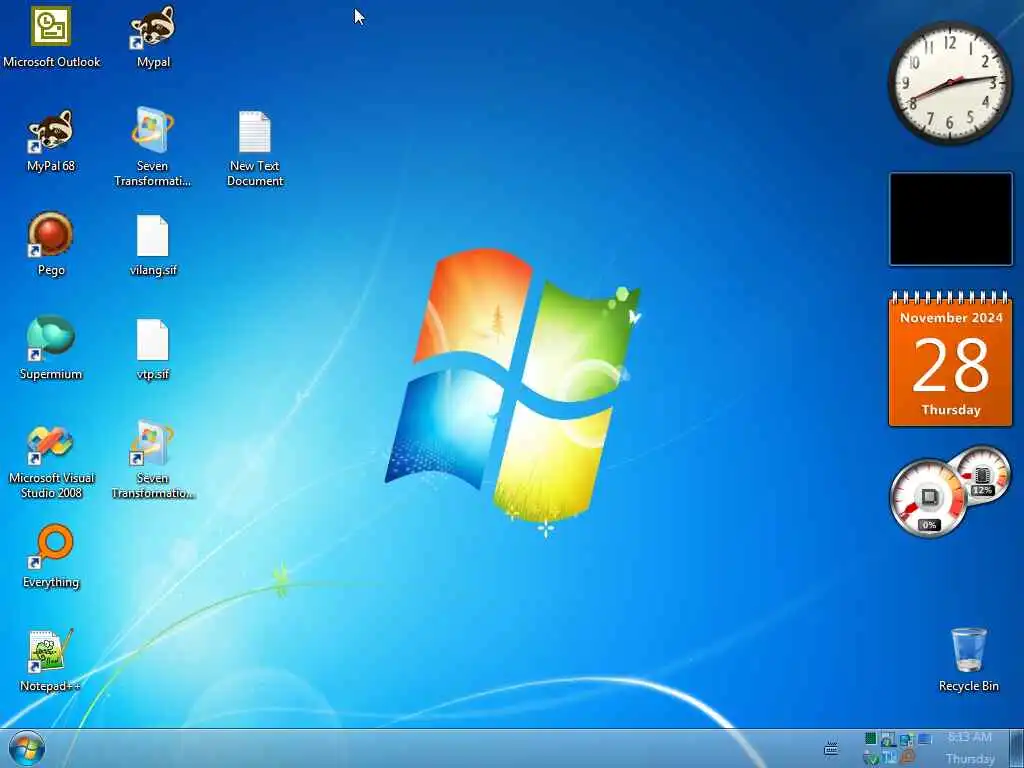Click the black slideshow gadget
The image size is (1024, 768).
tap(951, 219)
